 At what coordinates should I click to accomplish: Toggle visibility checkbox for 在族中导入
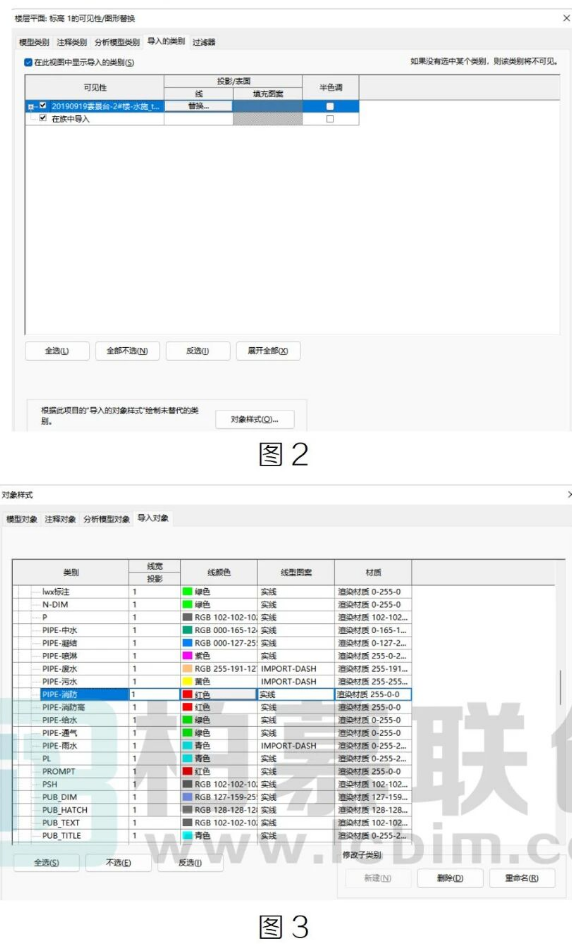point(43,118)
